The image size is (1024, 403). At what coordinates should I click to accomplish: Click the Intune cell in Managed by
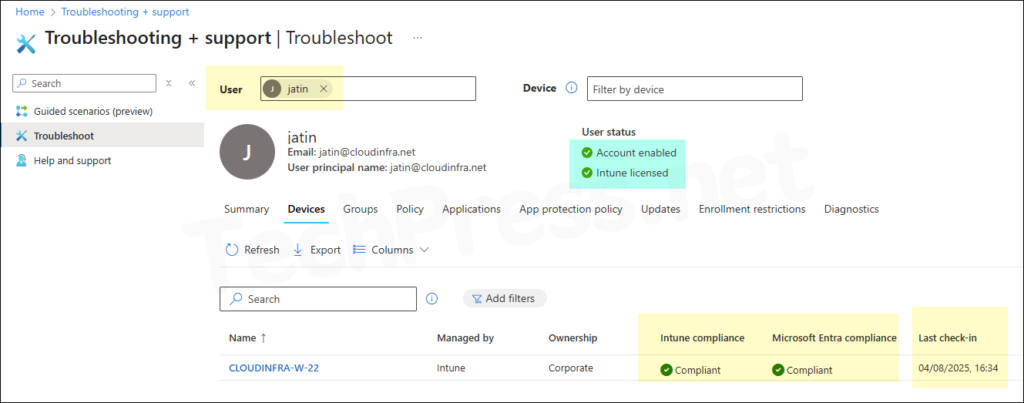click(x=451, y=368)
